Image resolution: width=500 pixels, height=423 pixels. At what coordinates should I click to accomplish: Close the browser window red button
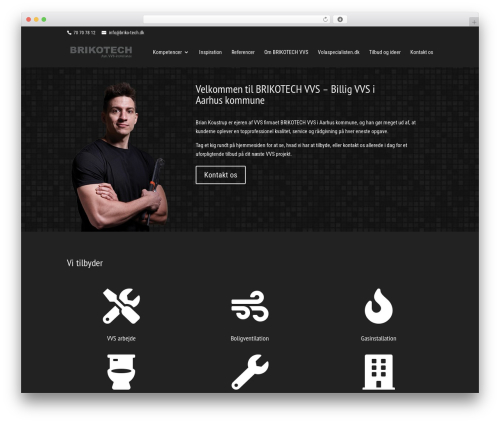[x=29, y=19]
